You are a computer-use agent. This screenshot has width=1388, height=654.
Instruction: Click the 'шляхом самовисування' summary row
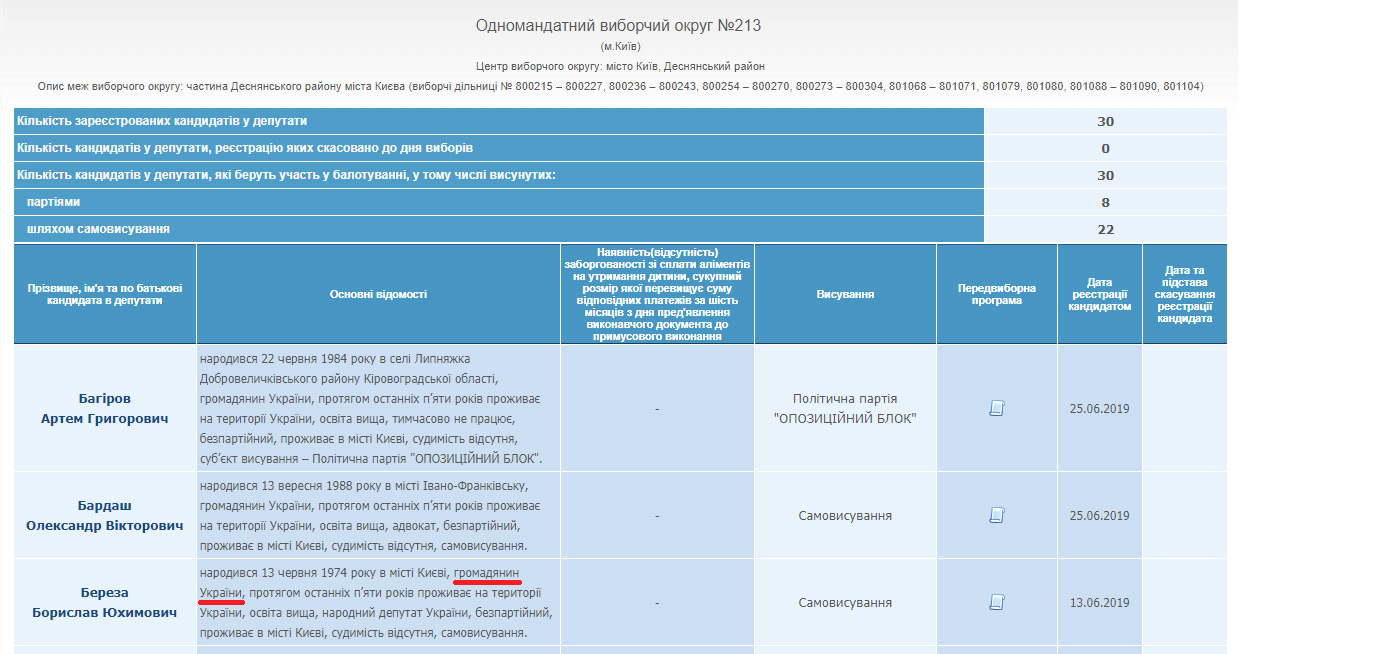(x=98, y=229)
